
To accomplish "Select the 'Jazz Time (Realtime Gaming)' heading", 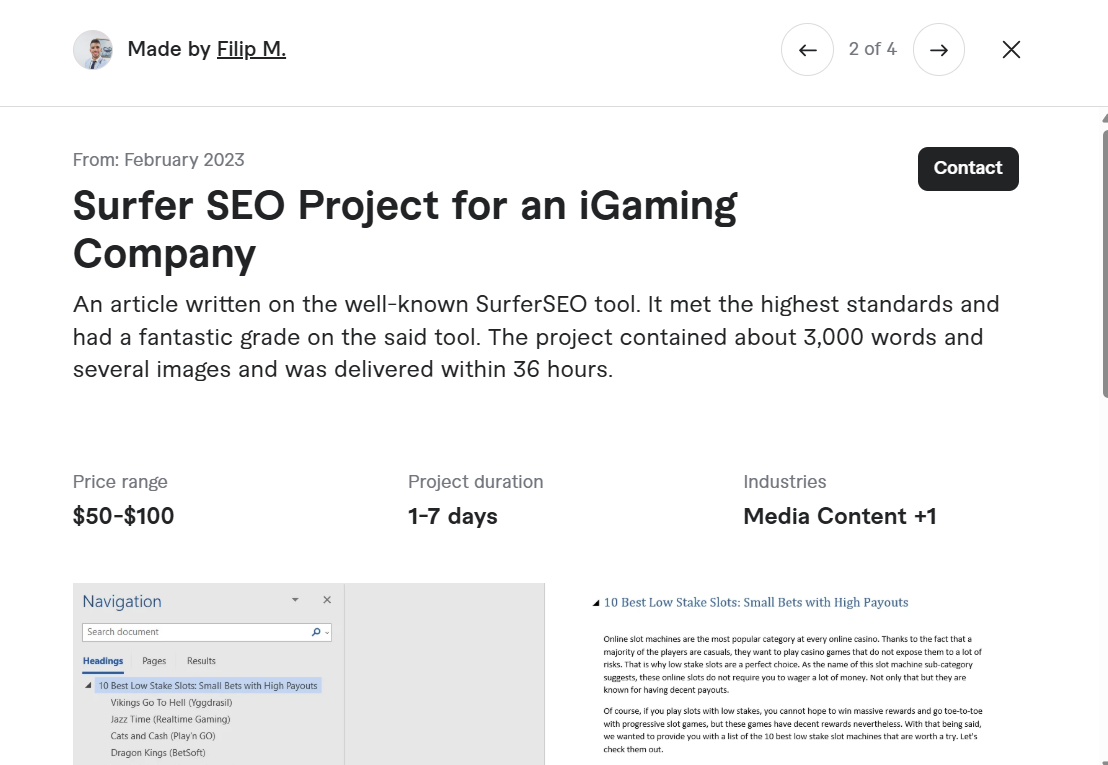I will 170,719.
